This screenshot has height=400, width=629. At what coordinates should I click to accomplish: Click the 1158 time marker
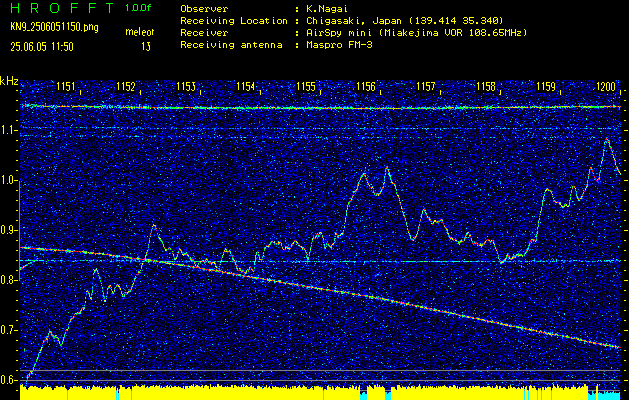tap(486, 86)
